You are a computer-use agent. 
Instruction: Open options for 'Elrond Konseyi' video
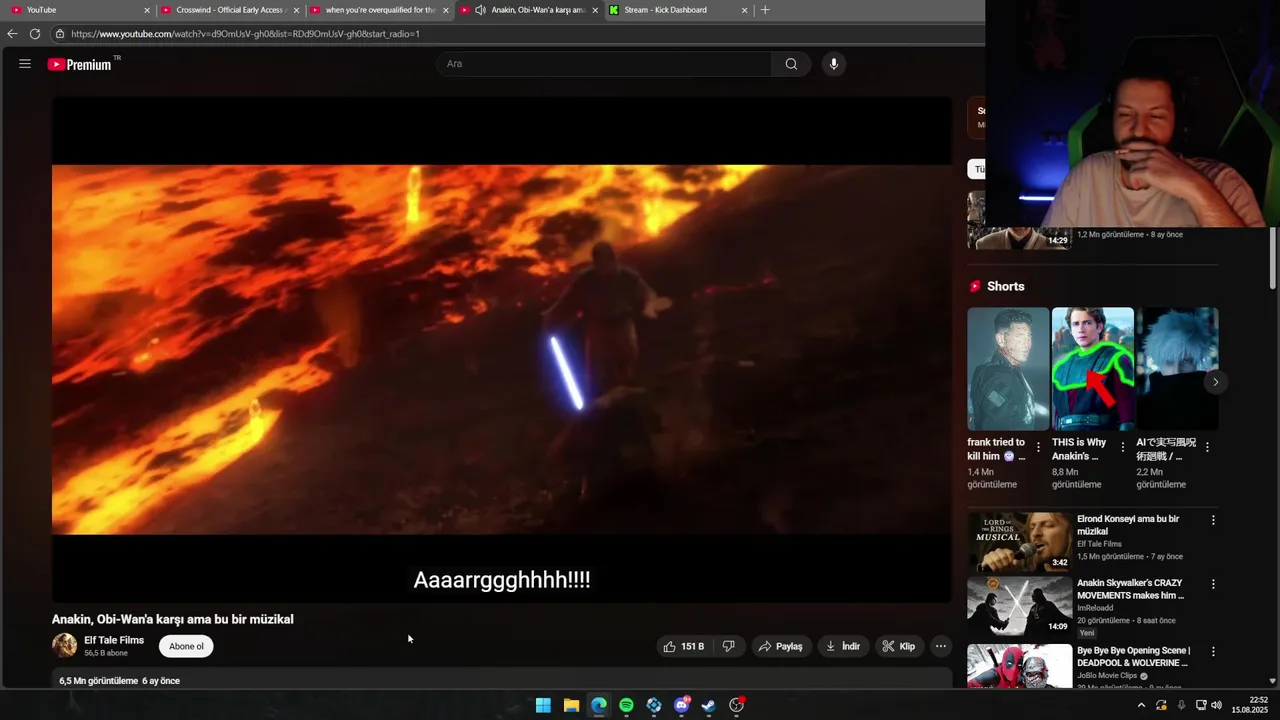pyautogui.click(x=1213, y=520)
